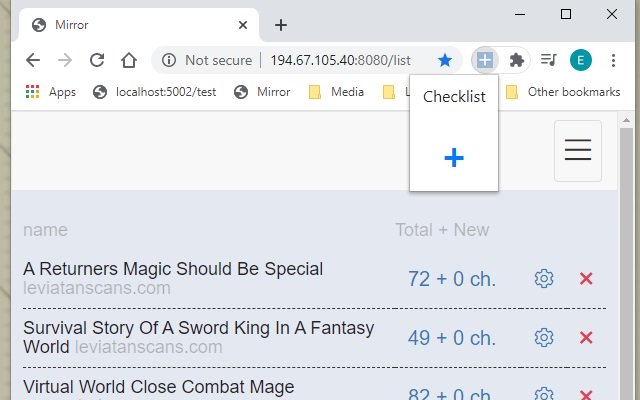Open the profile avatar E

point(581,60)
